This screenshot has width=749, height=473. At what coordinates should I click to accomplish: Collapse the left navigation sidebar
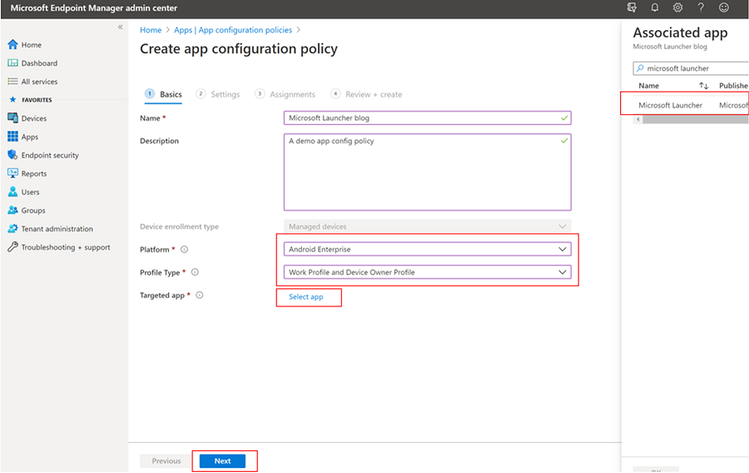click(x=120, y=27)
